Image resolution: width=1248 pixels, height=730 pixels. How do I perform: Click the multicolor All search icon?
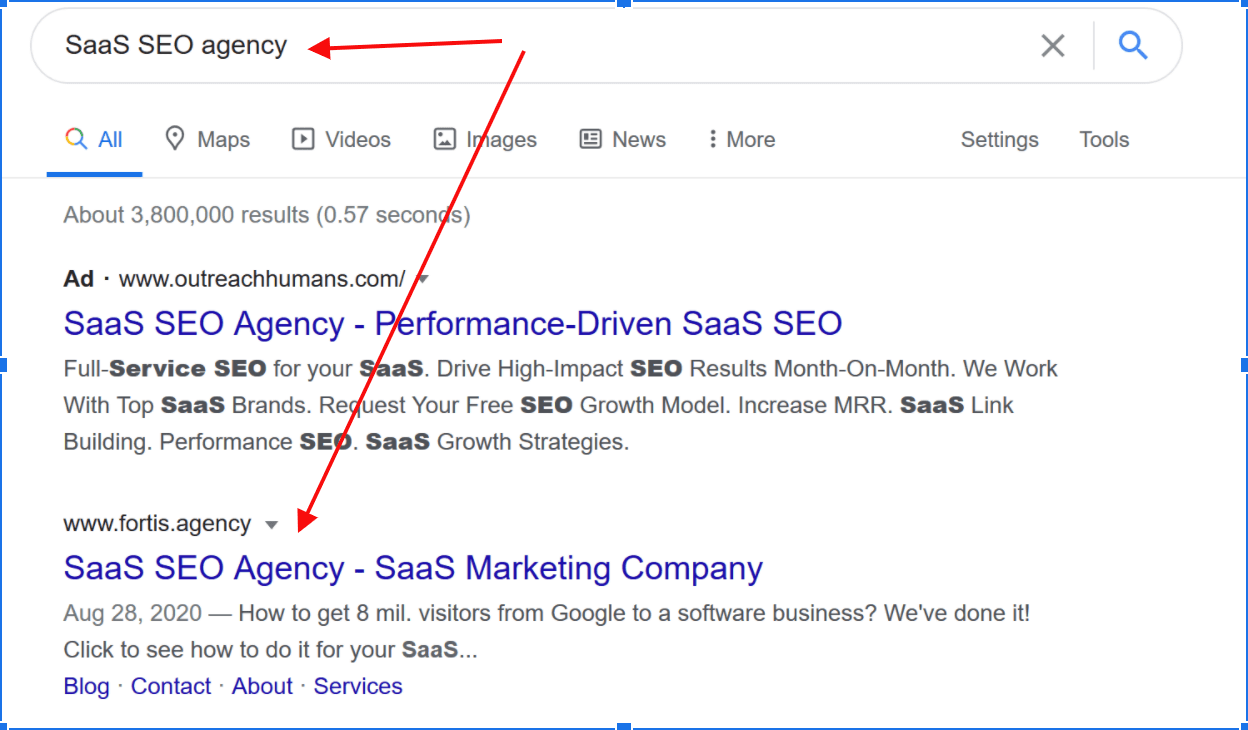[x=76, y=139]
